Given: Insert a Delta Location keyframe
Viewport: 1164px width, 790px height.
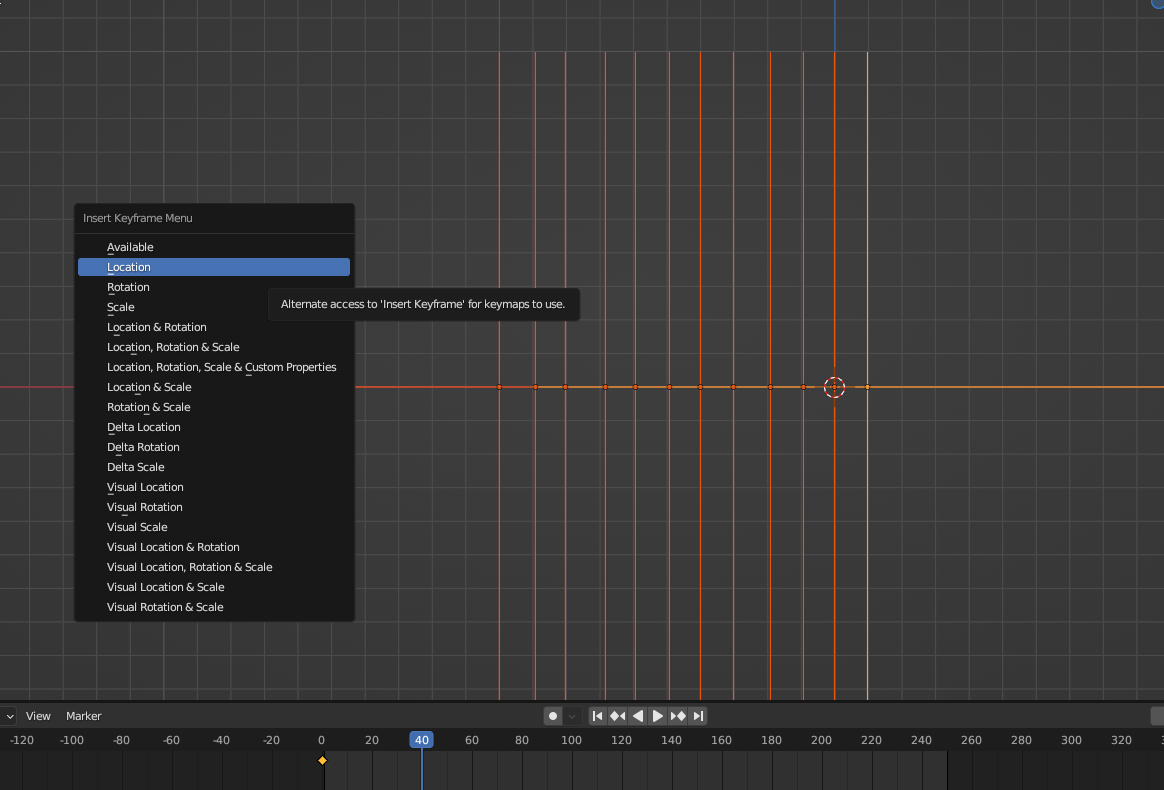Looking at the screenshot, I should [214, 428].
